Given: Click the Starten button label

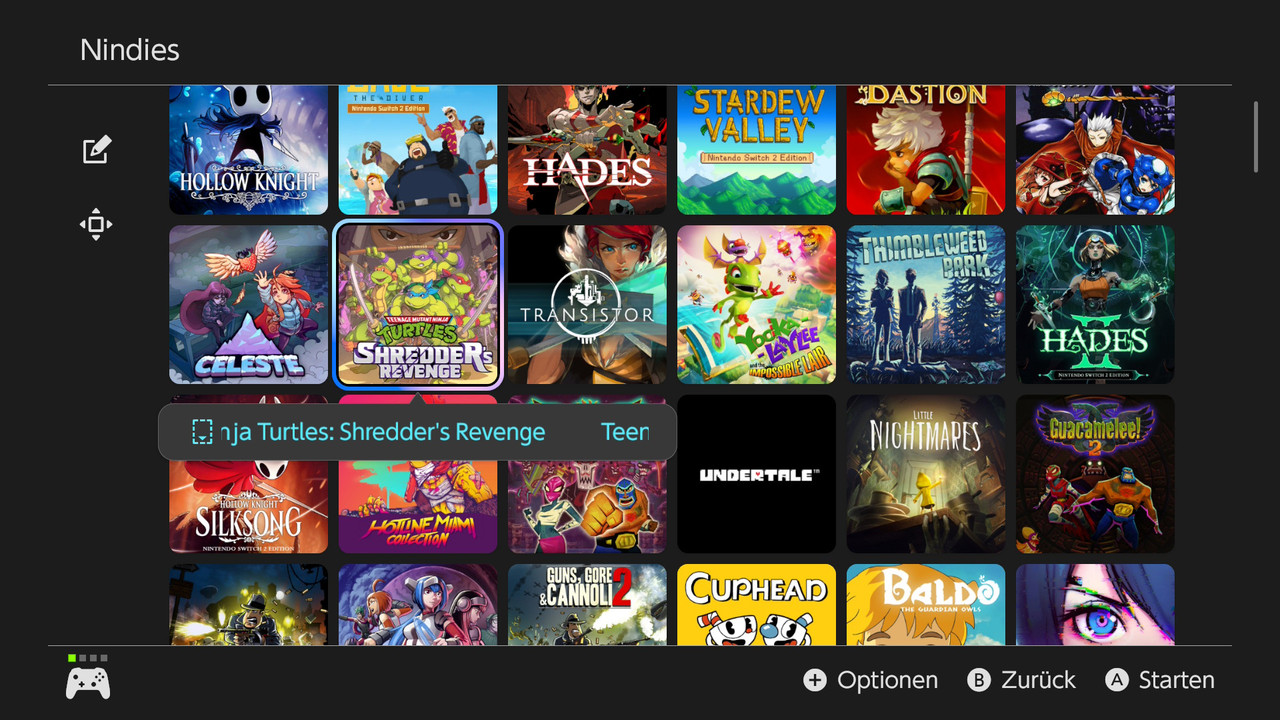Looking at the screenshot, I should coord(1177,680).
